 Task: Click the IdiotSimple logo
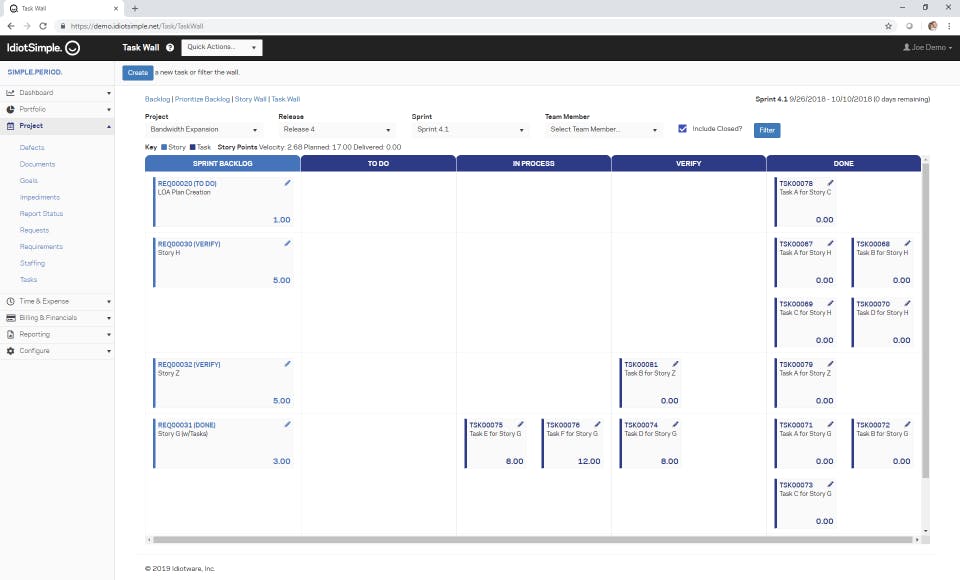(x=43, y=48)
